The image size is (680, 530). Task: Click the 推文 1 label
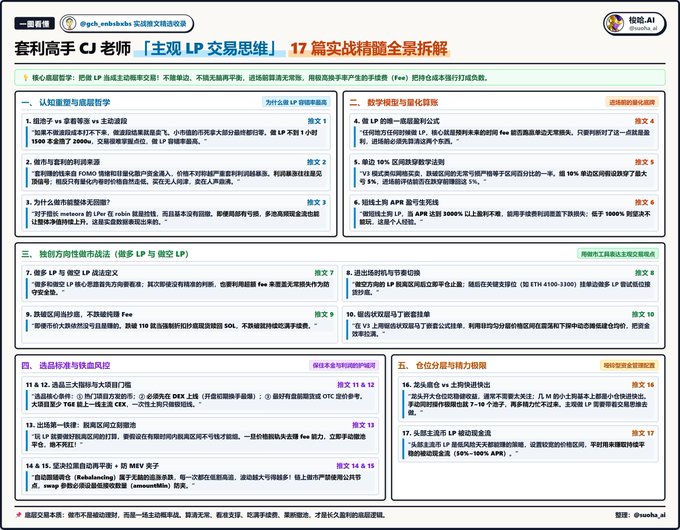coord(317,121)
